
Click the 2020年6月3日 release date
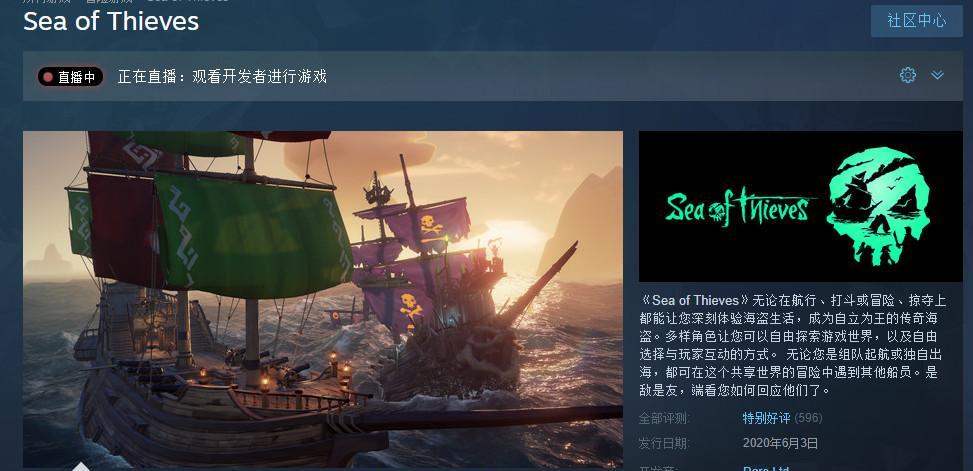point(780,443)
